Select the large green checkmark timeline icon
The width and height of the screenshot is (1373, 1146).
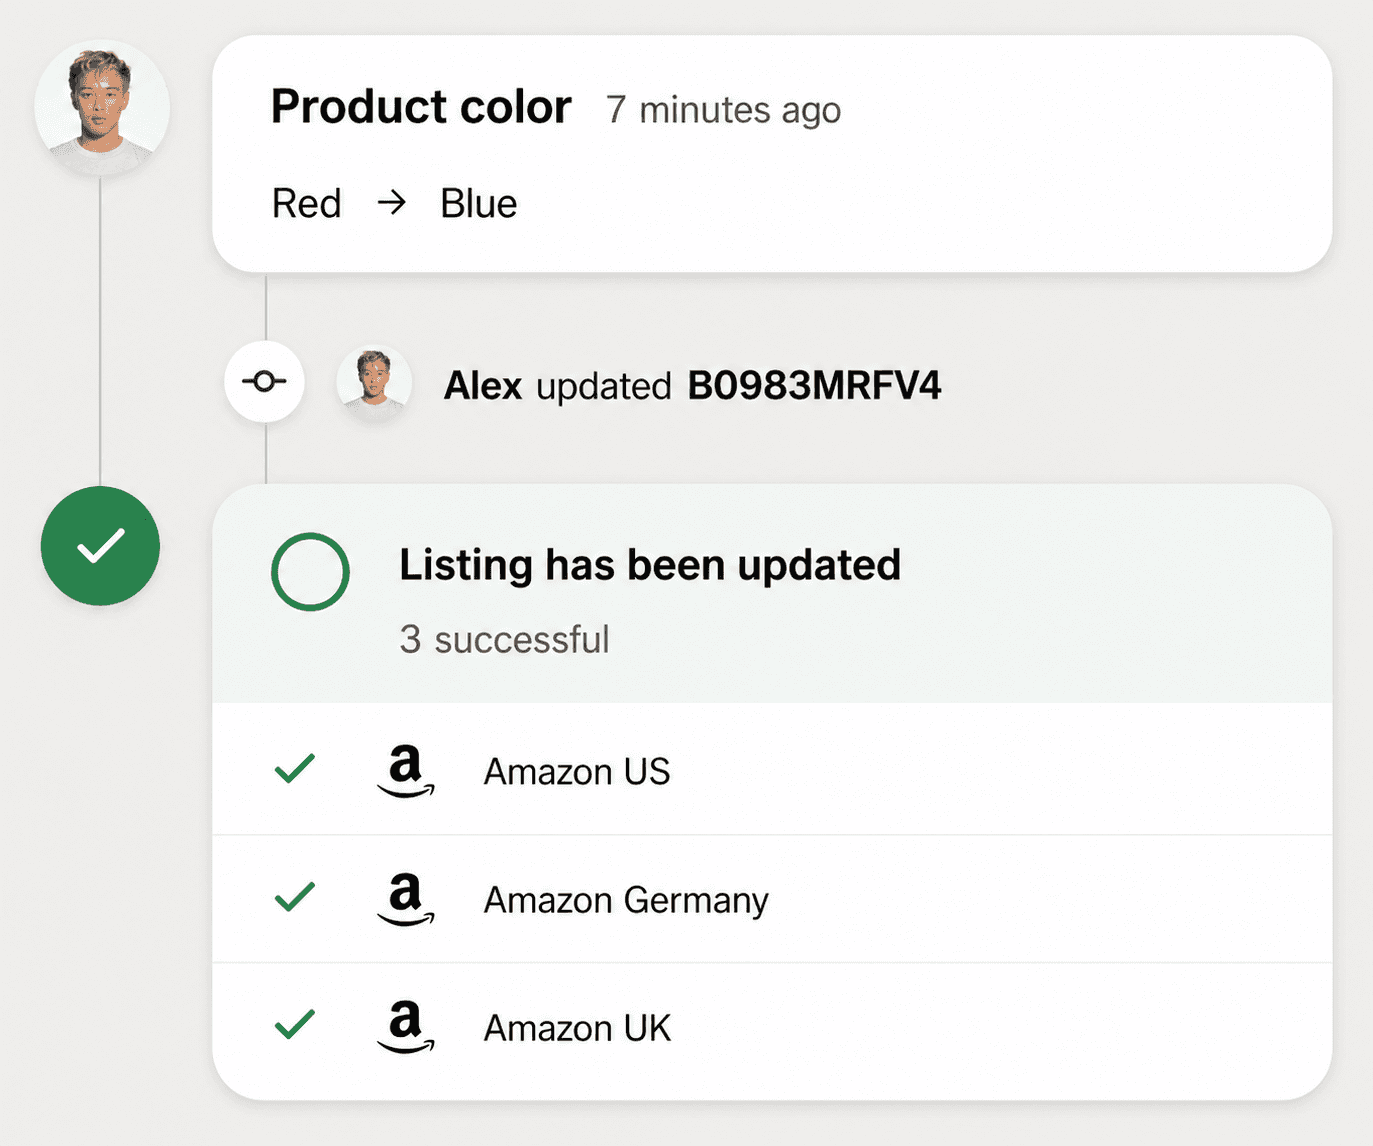click(100, 546)
